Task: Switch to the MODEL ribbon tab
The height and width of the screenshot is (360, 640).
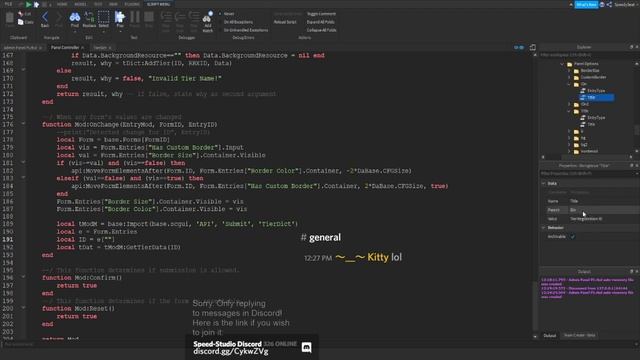Action: pyautogui.click(x=80, y=4)
